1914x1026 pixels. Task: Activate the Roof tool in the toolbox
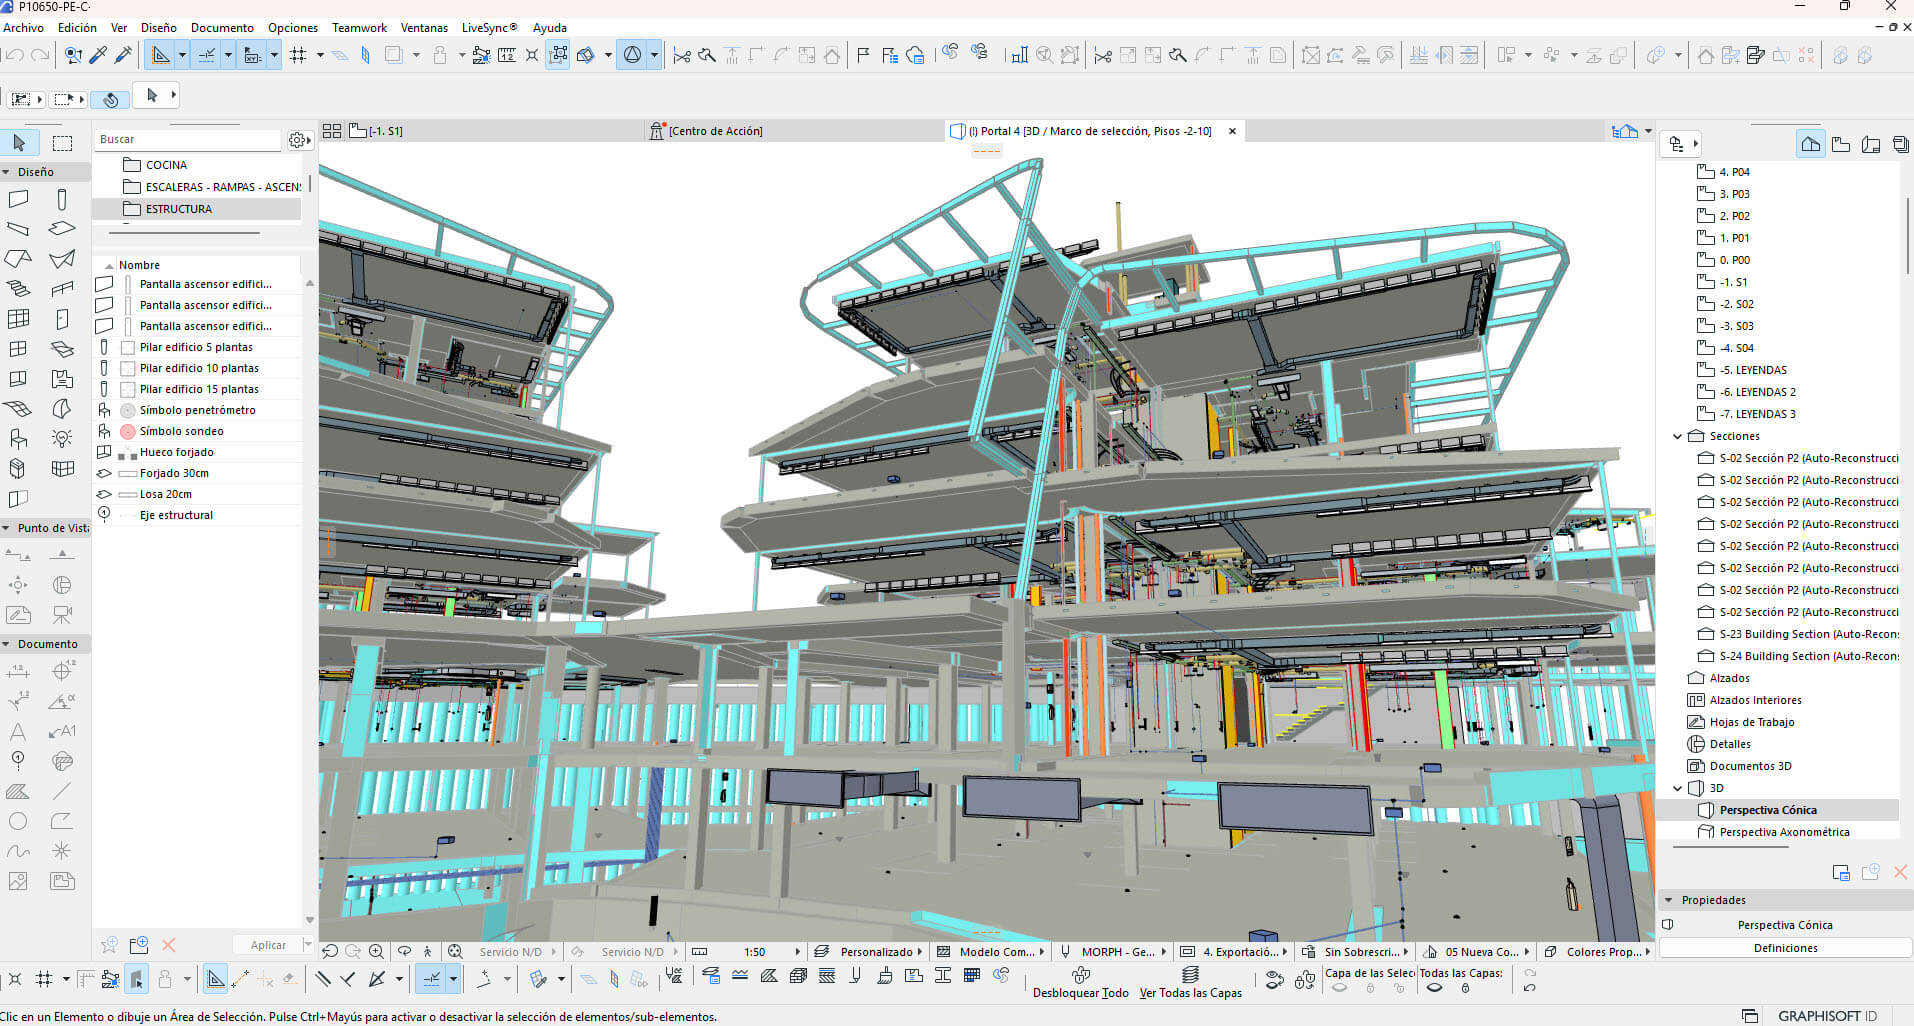point(18,259)
